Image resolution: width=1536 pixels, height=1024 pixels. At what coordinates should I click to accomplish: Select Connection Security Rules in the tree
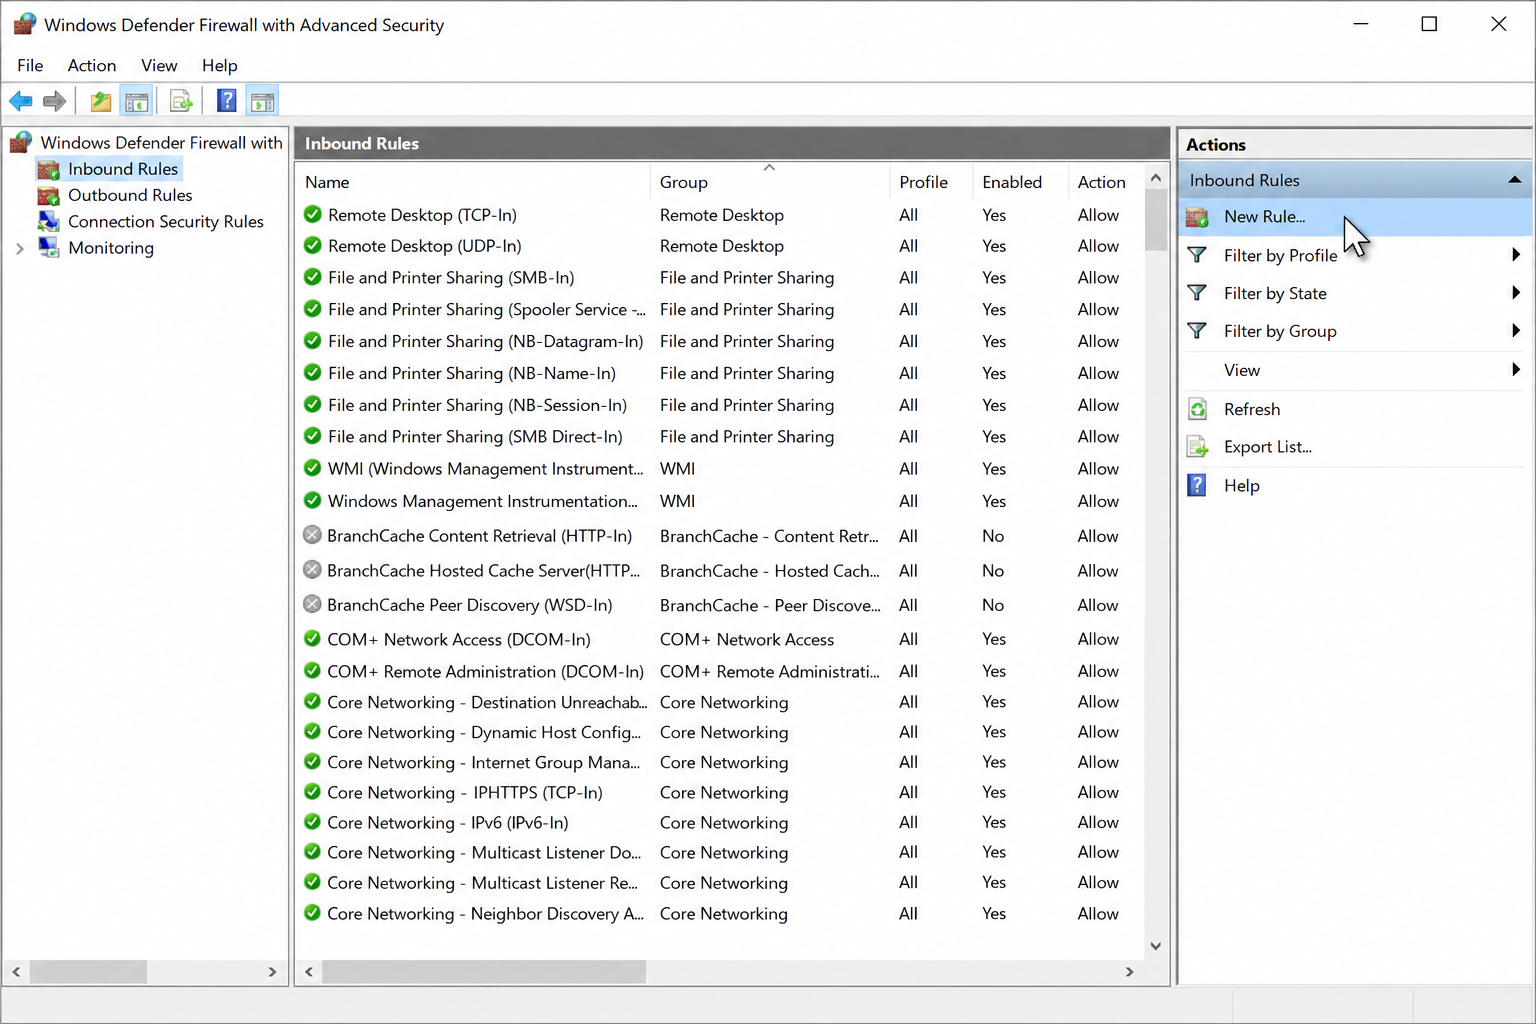click(x=166, y=221)
